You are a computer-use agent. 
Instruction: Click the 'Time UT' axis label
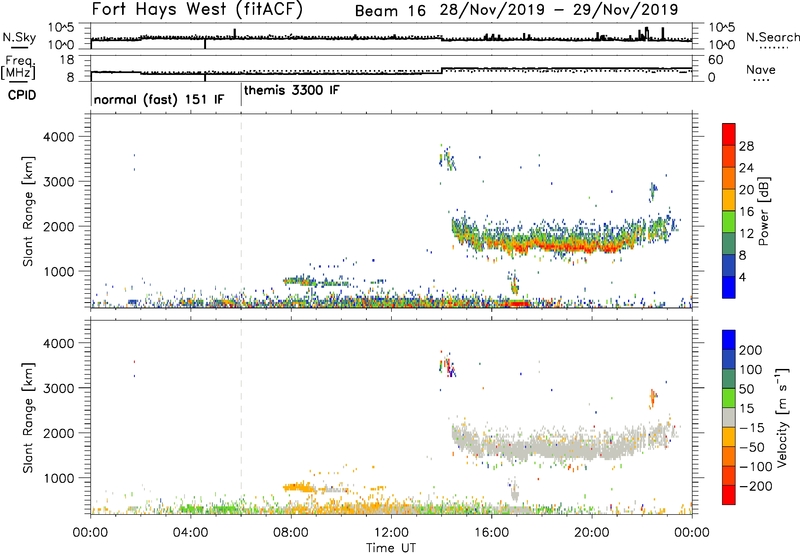tap(391, 547)
